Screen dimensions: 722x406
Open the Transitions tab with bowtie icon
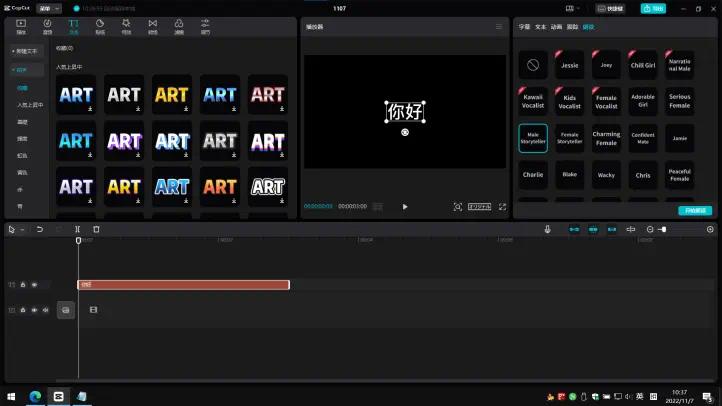(152, 25)
